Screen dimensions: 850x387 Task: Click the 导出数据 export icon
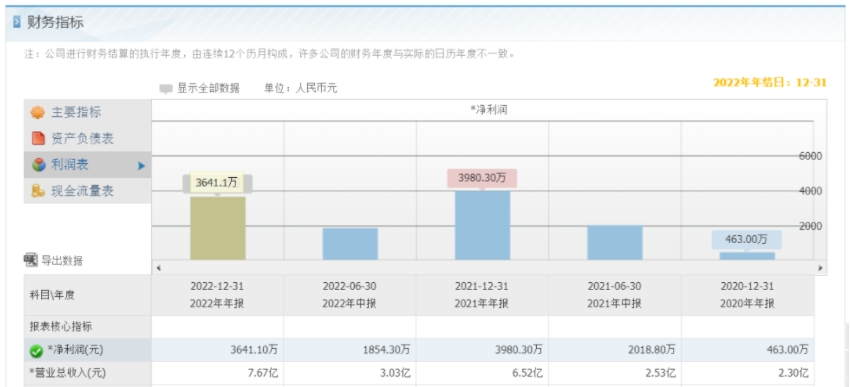pos(30,260)
